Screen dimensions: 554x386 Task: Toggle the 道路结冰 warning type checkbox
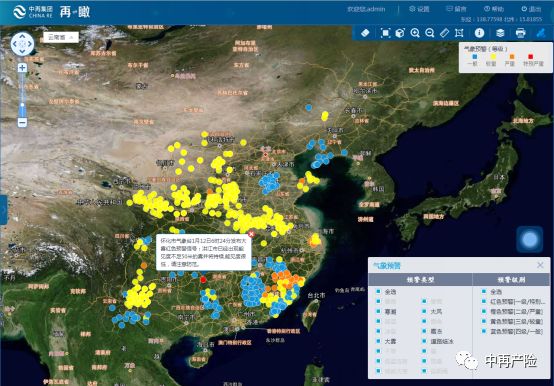tap(424, 341)
